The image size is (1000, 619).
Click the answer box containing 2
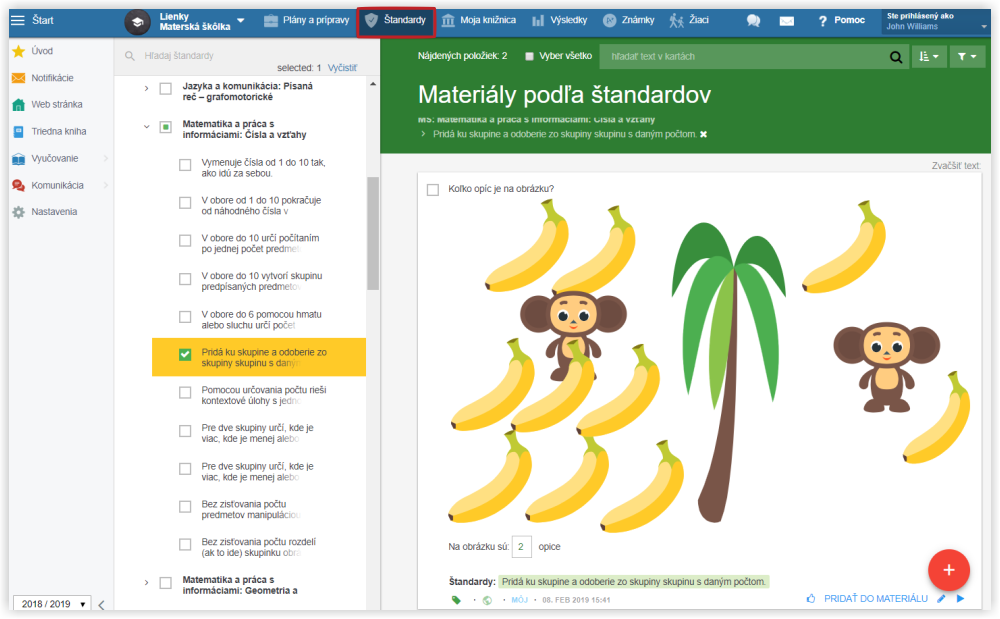[x=521, y=547]
